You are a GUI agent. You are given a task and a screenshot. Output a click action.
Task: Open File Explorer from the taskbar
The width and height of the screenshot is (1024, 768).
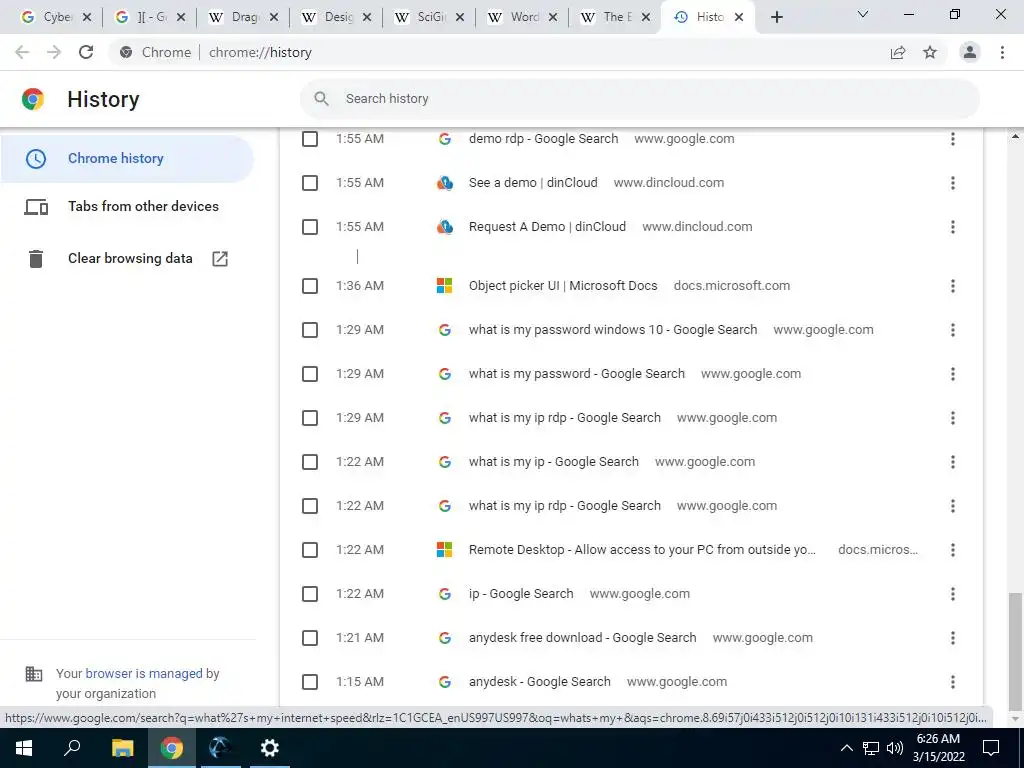[122, 748]
